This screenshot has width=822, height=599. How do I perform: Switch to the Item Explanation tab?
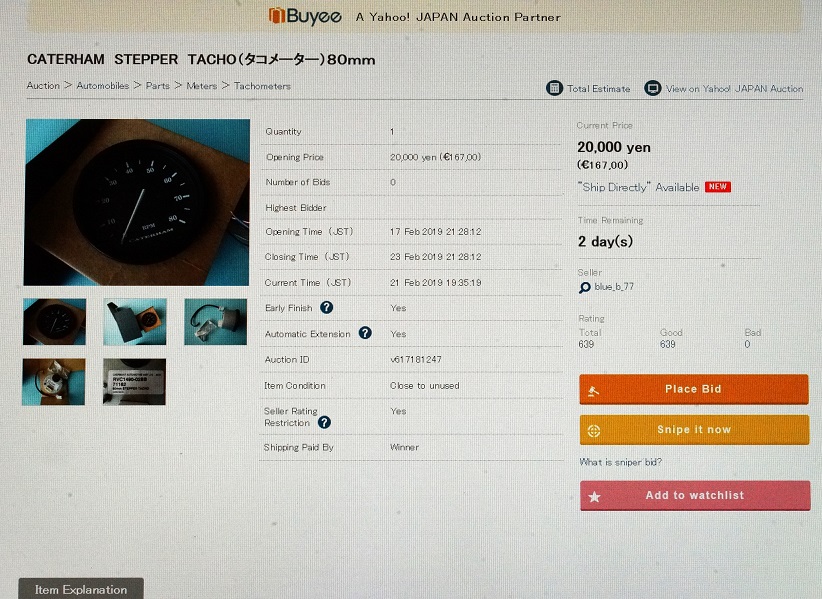(81, 589)
